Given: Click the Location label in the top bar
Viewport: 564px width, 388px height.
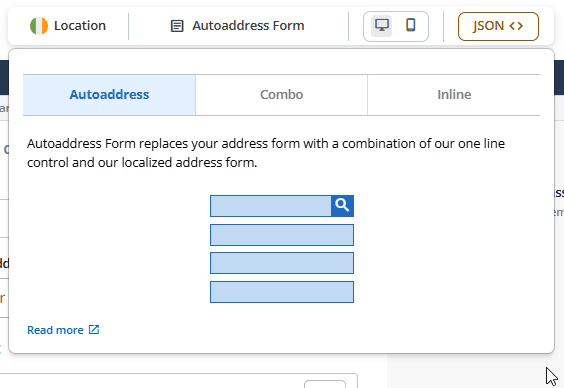Looking at the screenshot, I should click(x=80, y=26).
